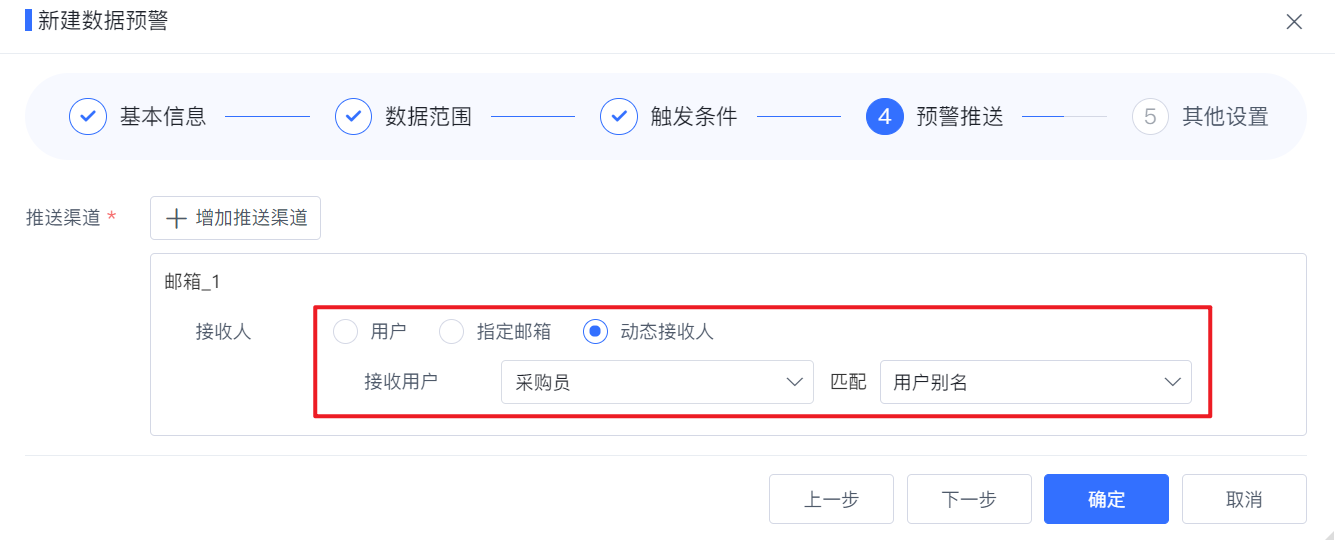
Task: Click the 基本信息 step checkmark icon
Action: coord(88,116)
